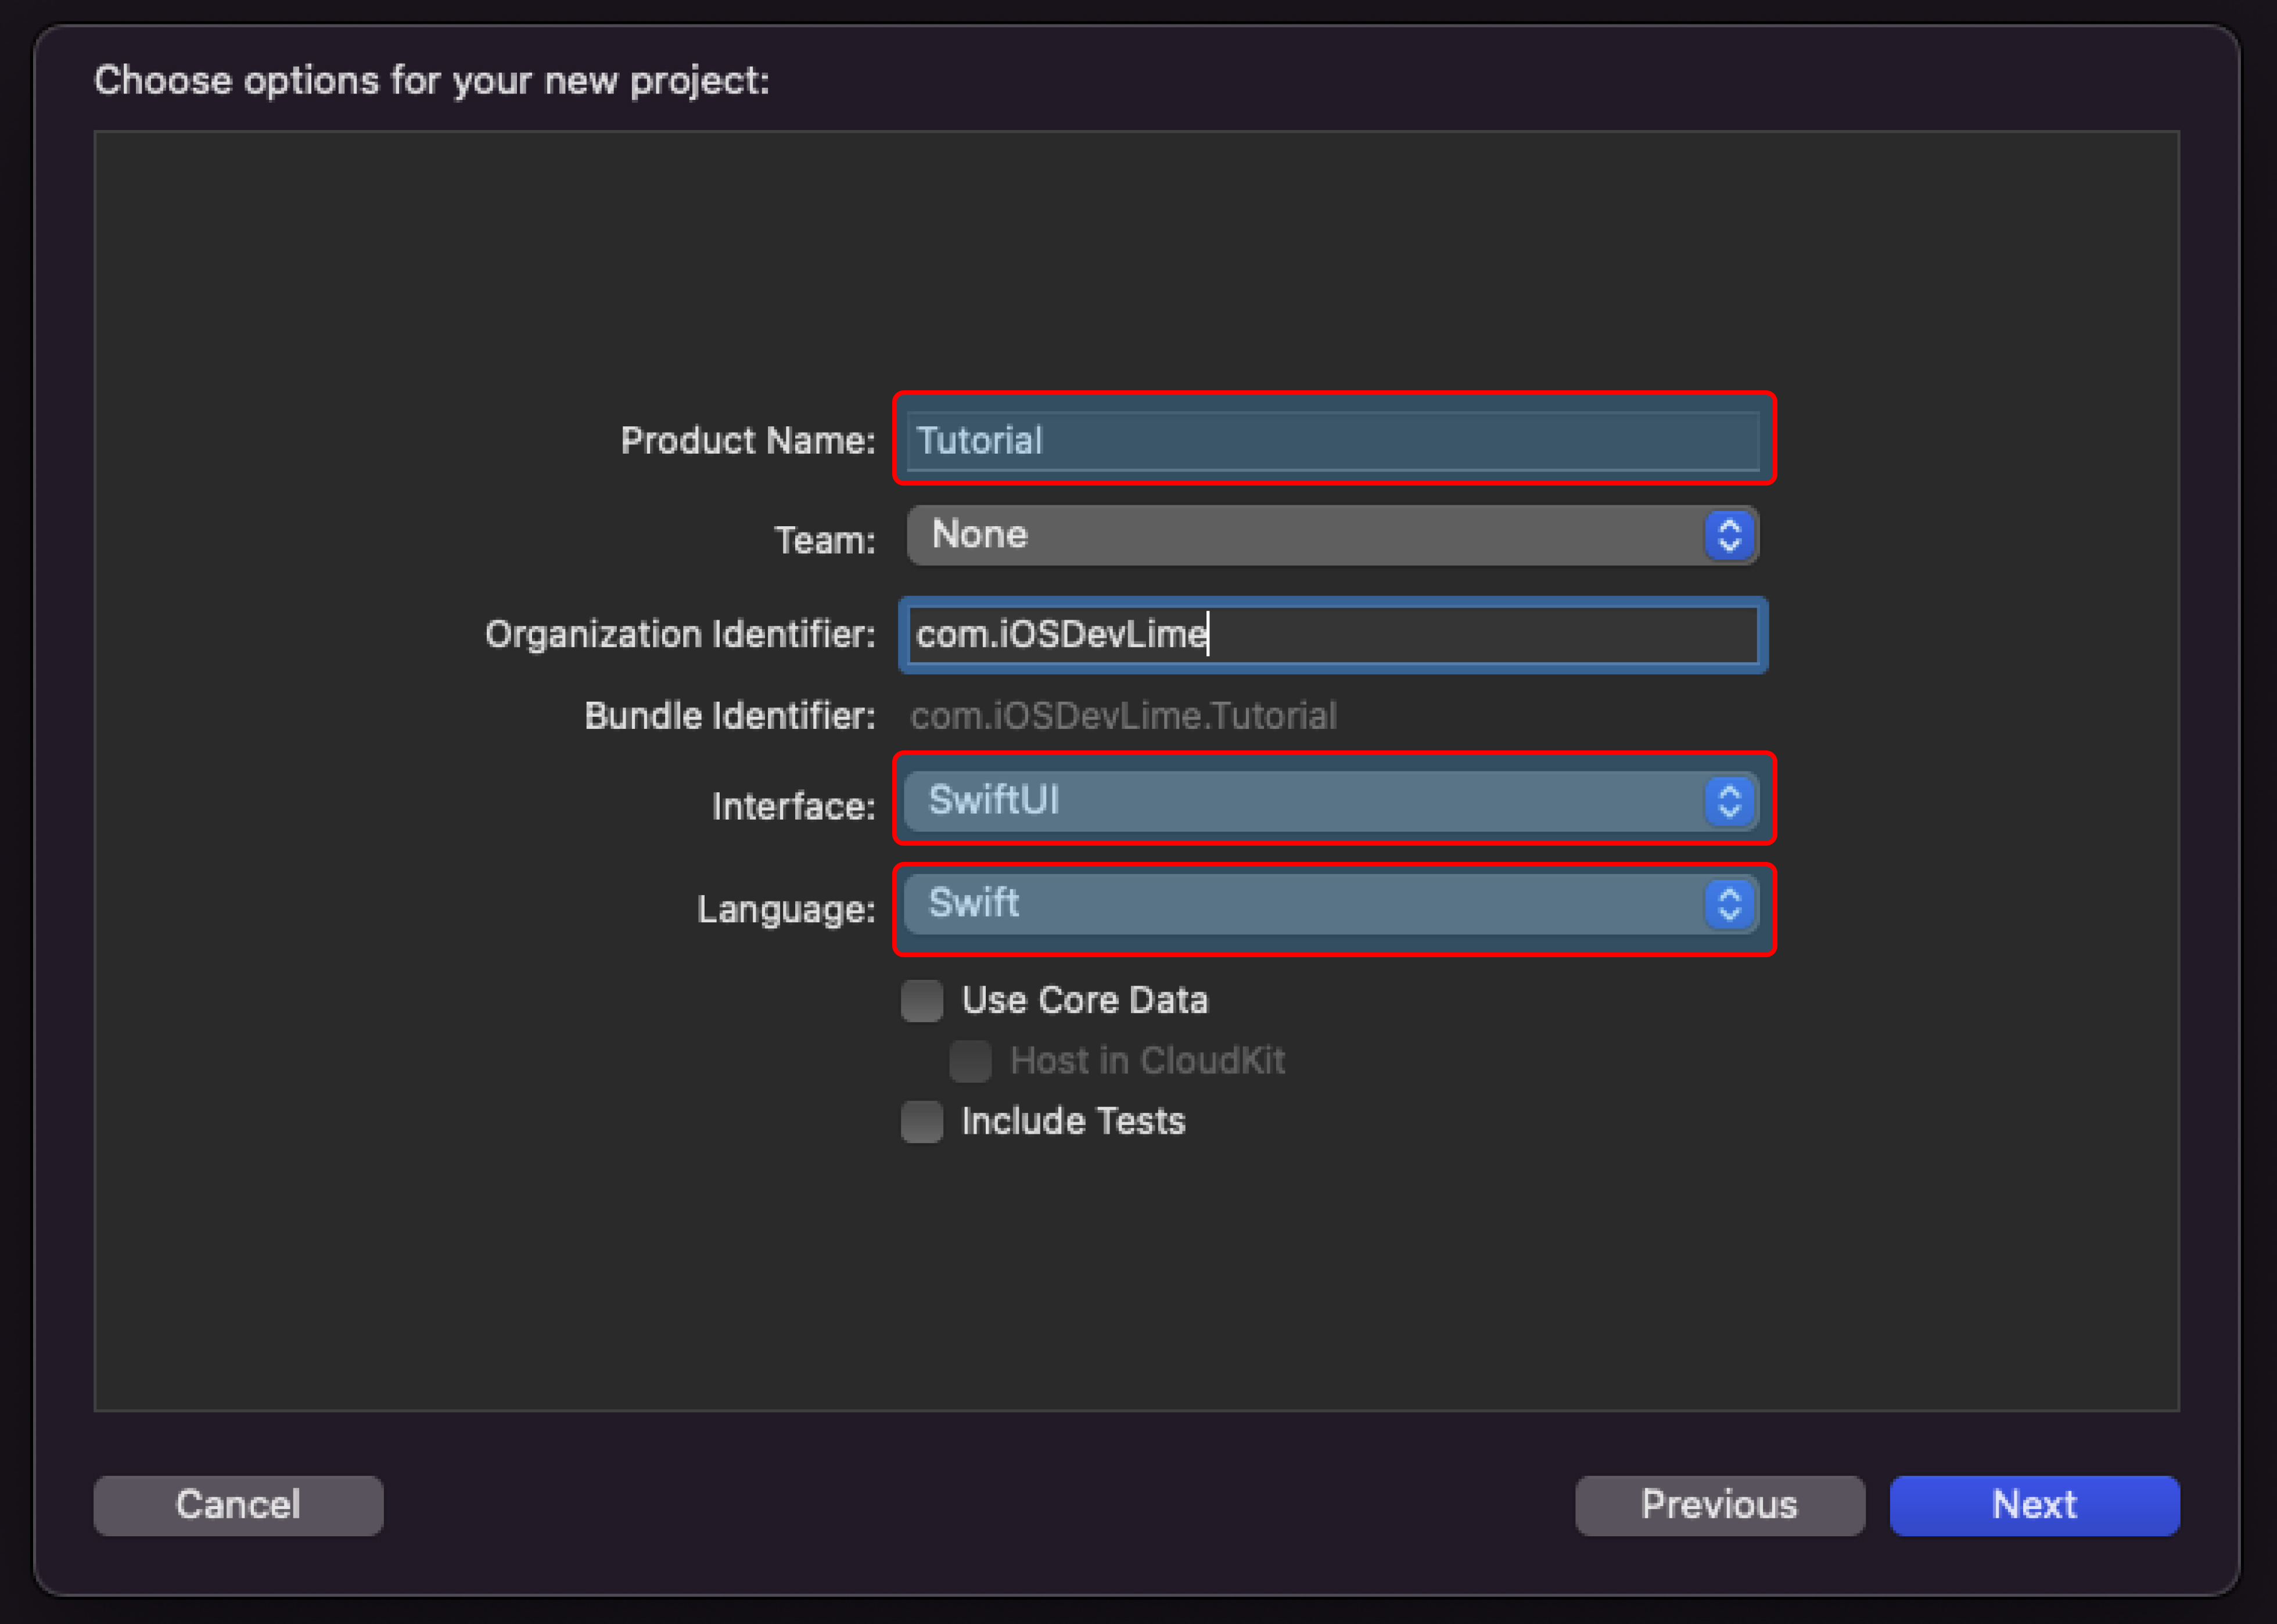Screen dimensions: 2277x1624
Task: Enable the Use Core Data checkbox
Action: (x=921, y=1001)
